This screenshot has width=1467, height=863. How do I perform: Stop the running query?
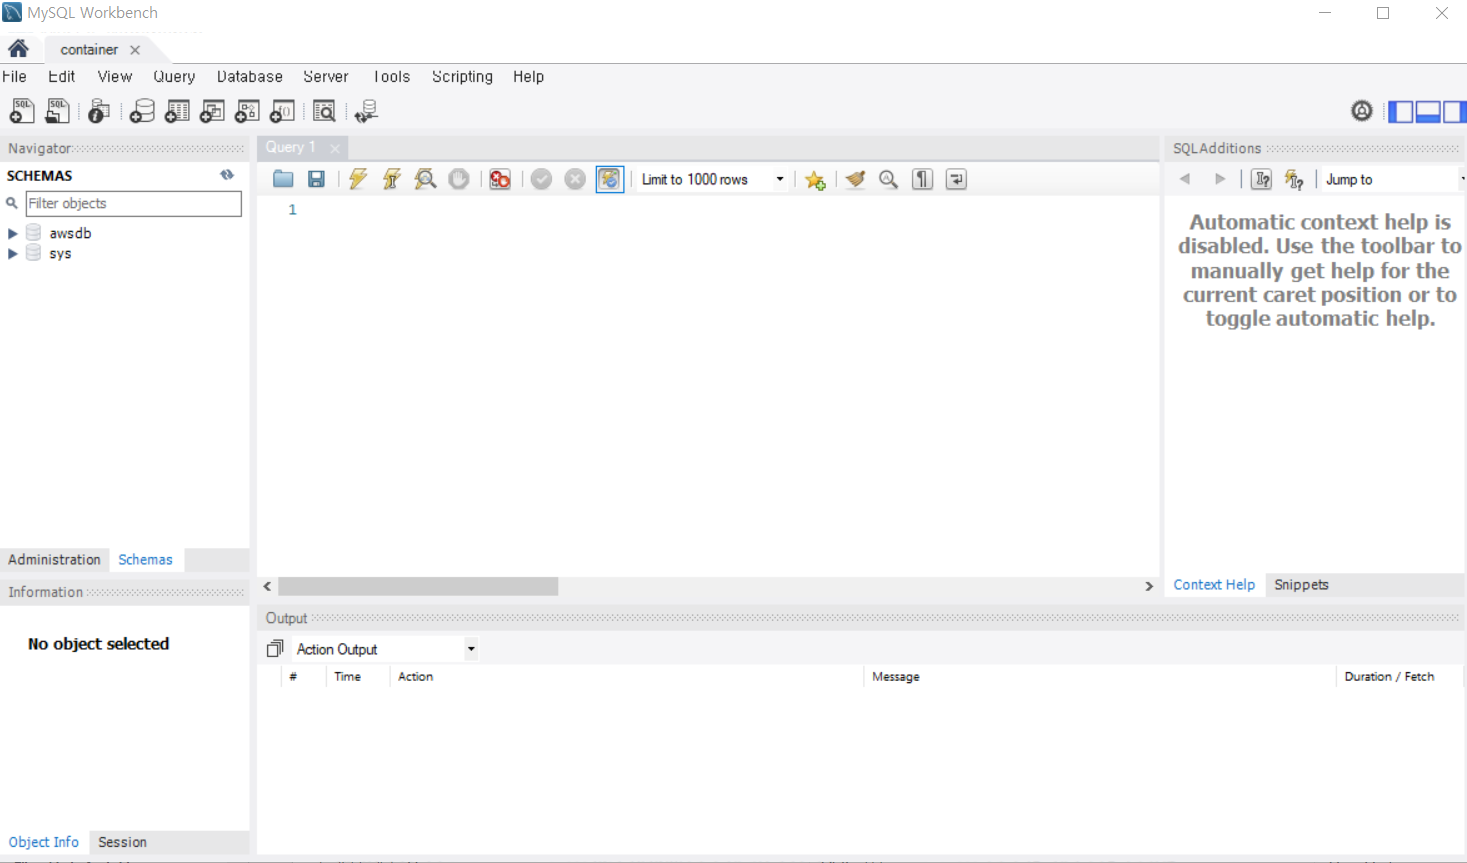(x=459, y=179)
